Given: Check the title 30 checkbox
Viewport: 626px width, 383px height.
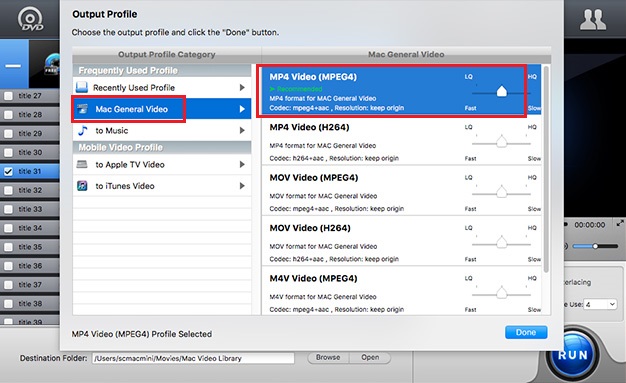Looking at the screenshot, I should [x=8, y=152].
